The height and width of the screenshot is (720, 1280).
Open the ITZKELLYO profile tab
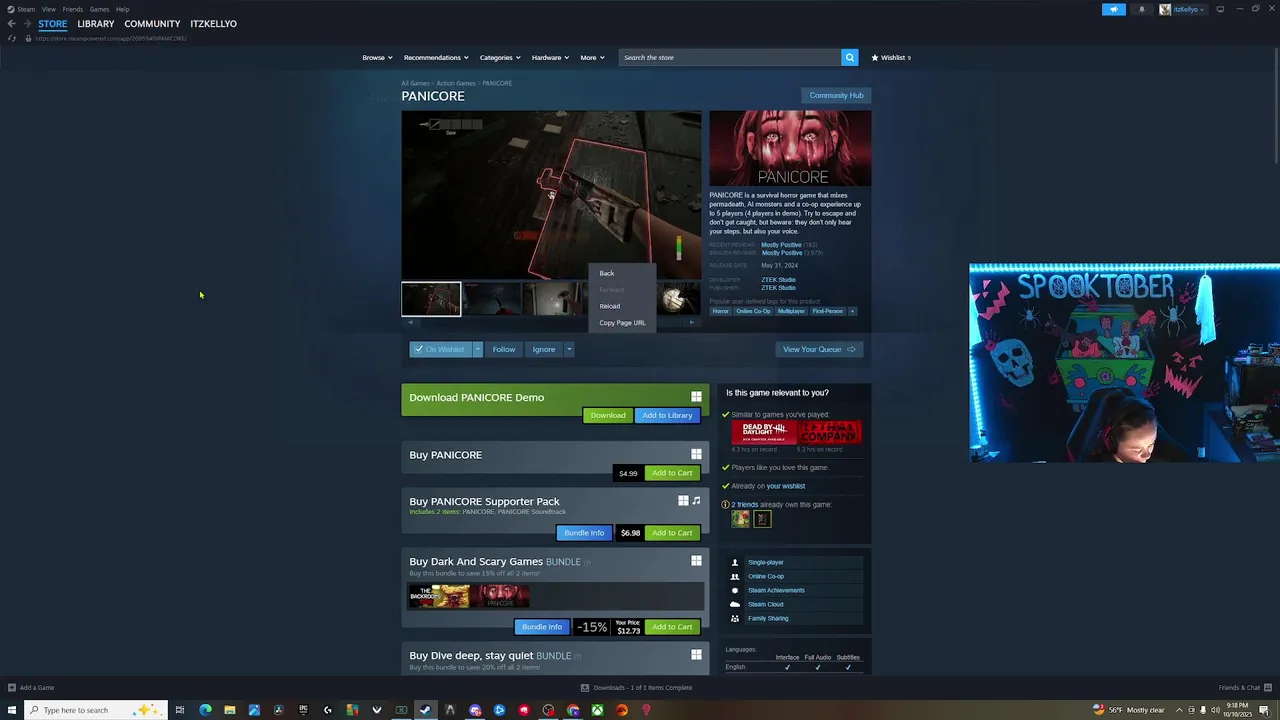pyautogui.click(x=213, y=23)
